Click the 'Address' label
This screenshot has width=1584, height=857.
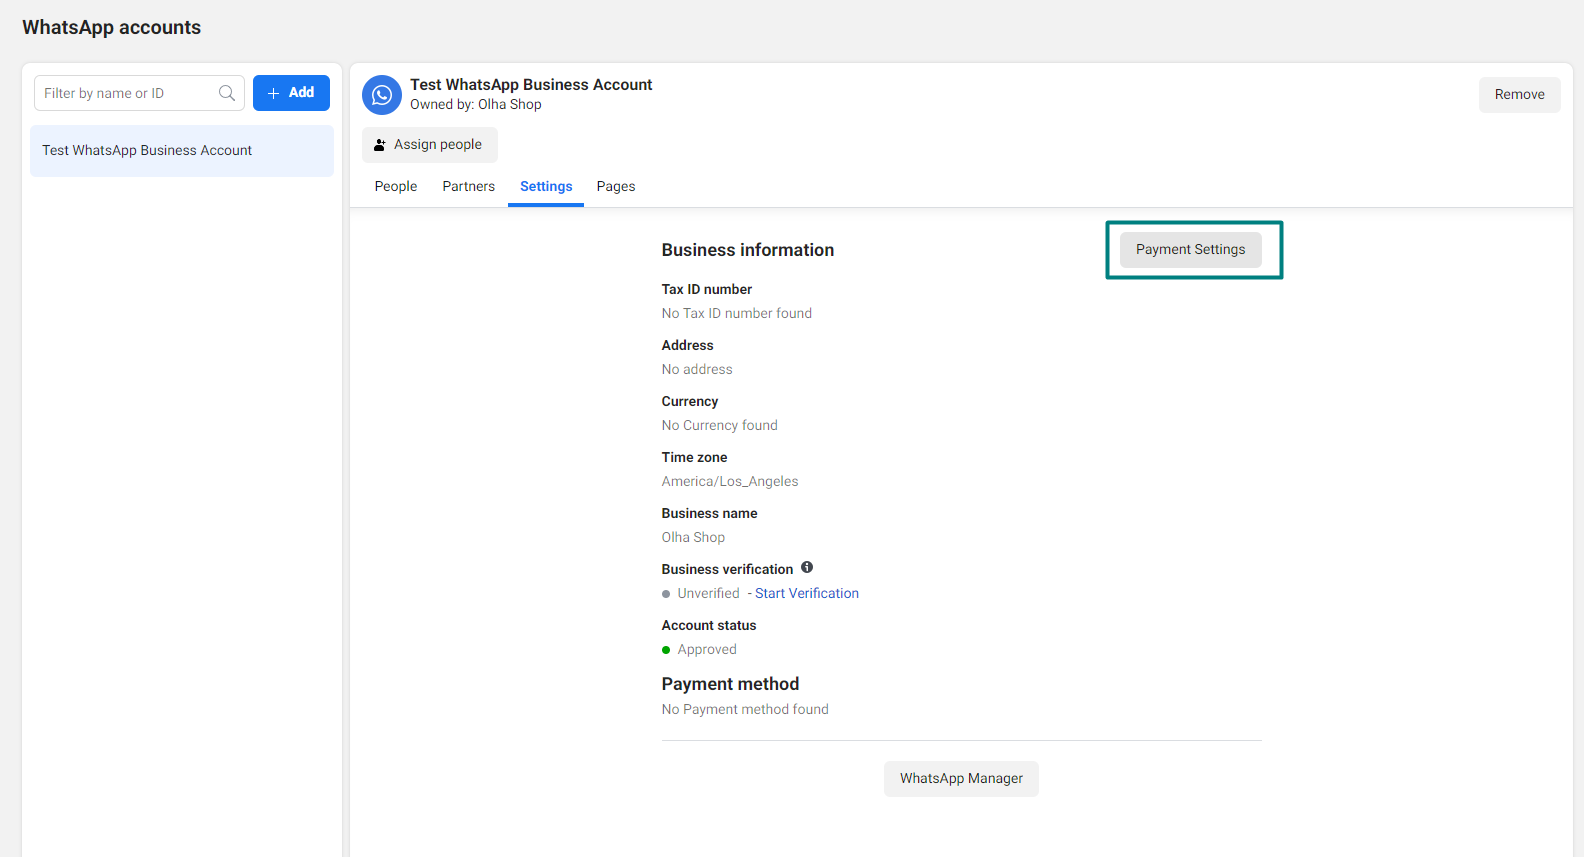[688, 345]
